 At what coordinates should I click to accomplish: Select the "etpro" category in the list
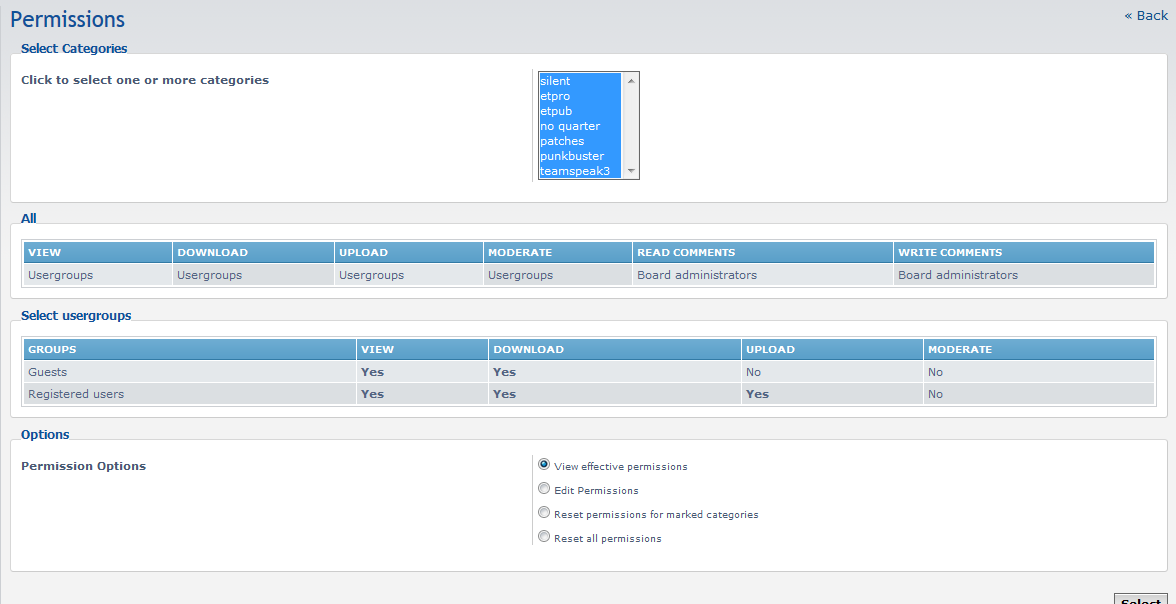click(554, 96)
